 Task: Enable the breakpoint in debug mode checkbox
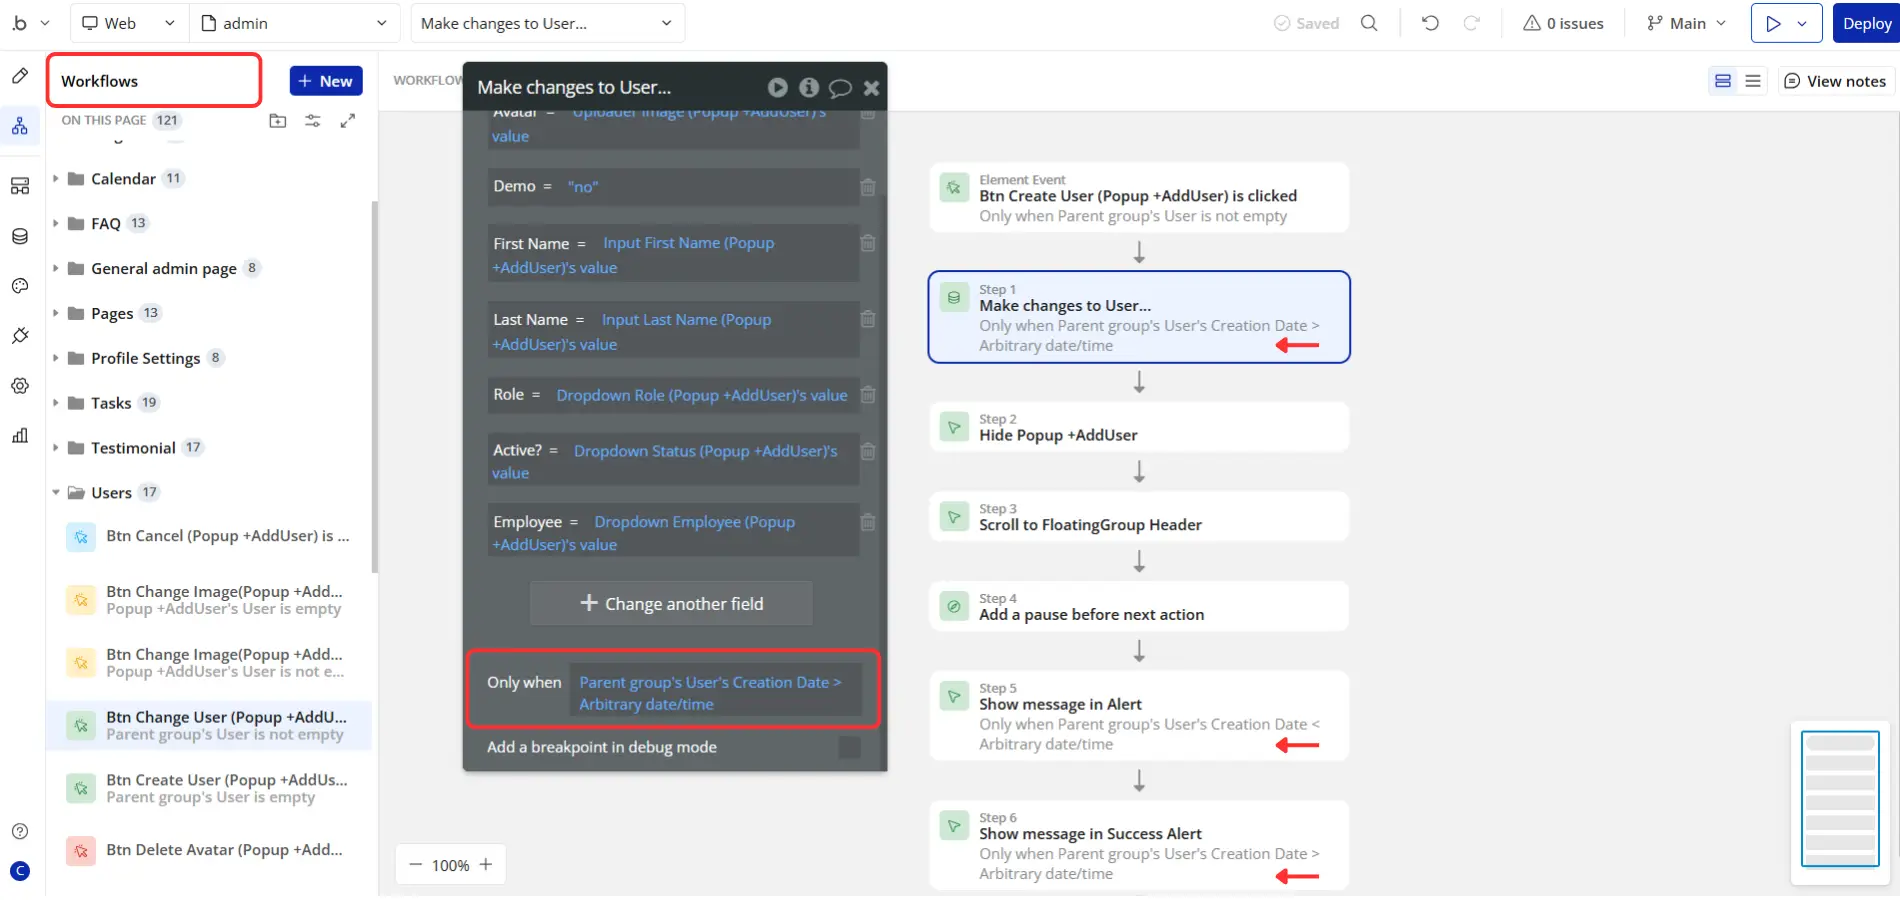click(x=849, y=747)
